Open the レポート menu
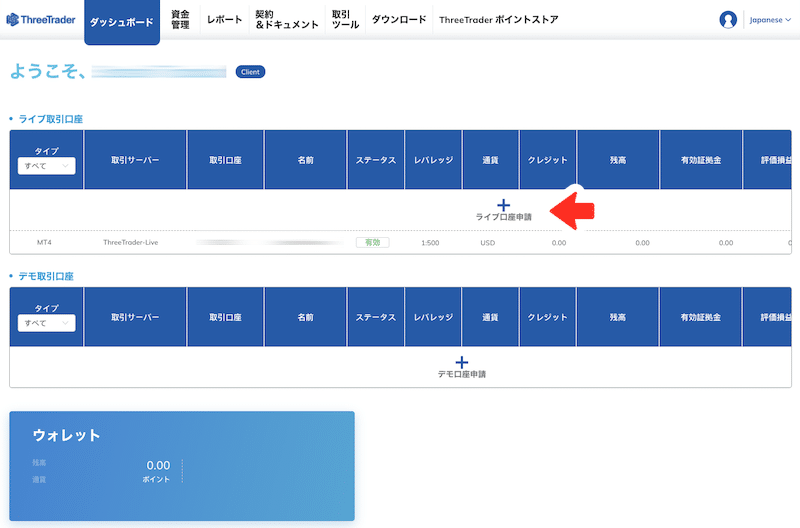This screenshot has height=528, width=800. [224, 19]
